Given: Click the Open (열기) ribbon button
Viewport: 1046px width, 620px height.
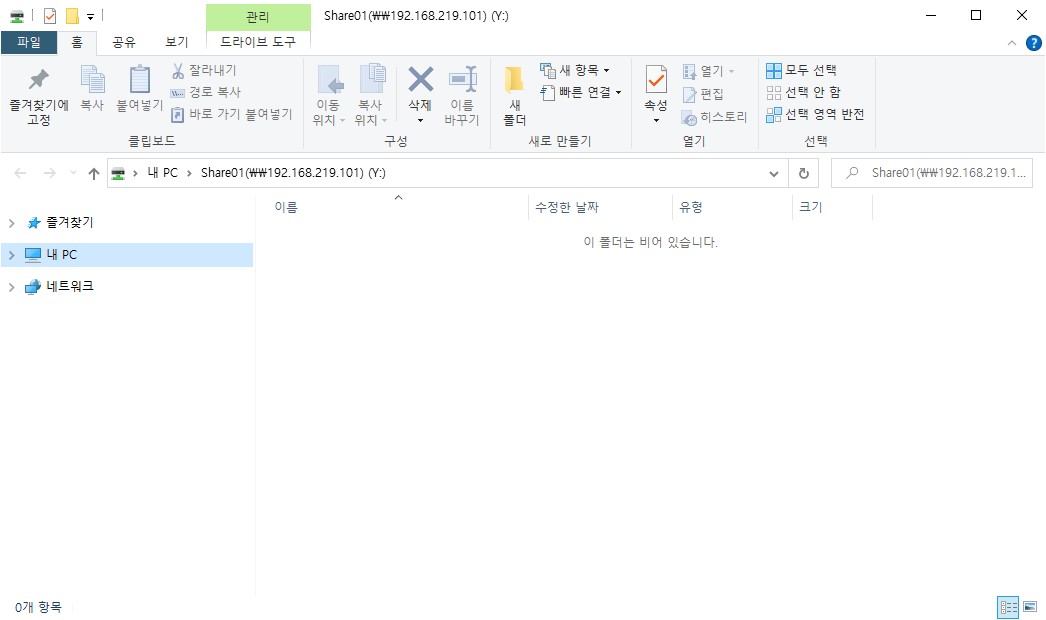Looking at the screenshot, I should coord(708,71).
